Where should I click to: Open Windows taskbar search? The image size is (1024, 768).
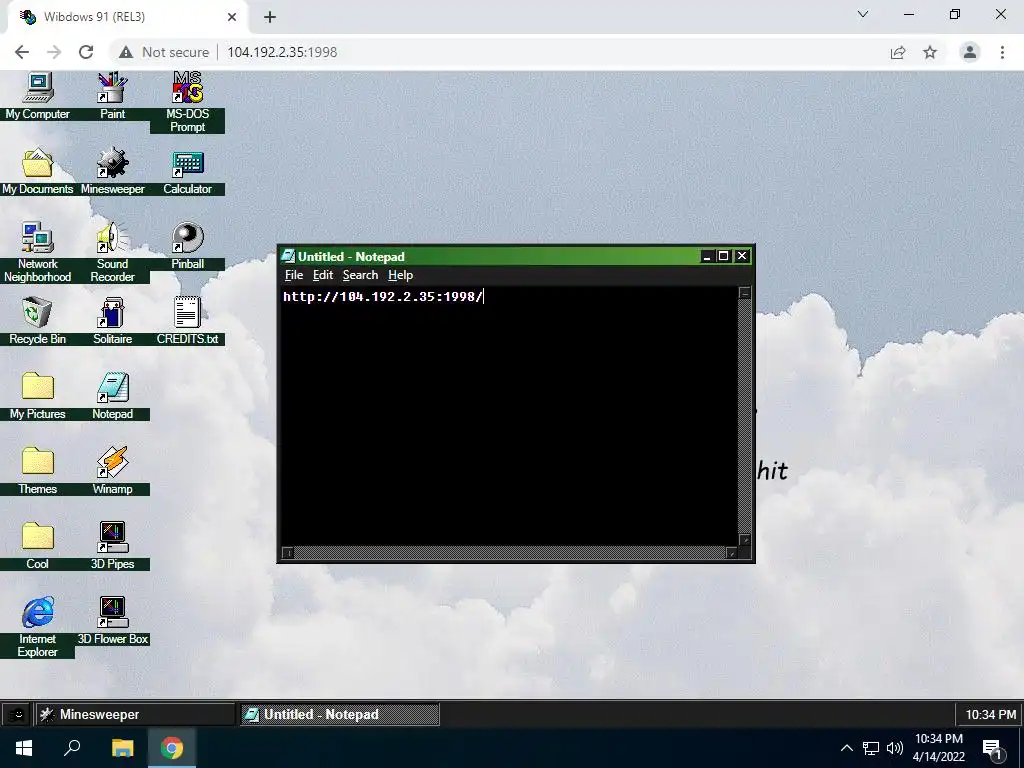[x=72, y=748]
